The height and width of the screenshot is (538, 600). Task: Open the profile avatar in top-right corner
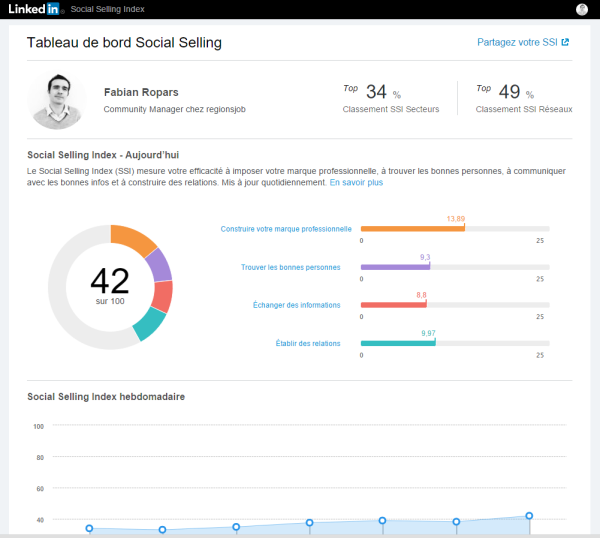pos(582,9)
